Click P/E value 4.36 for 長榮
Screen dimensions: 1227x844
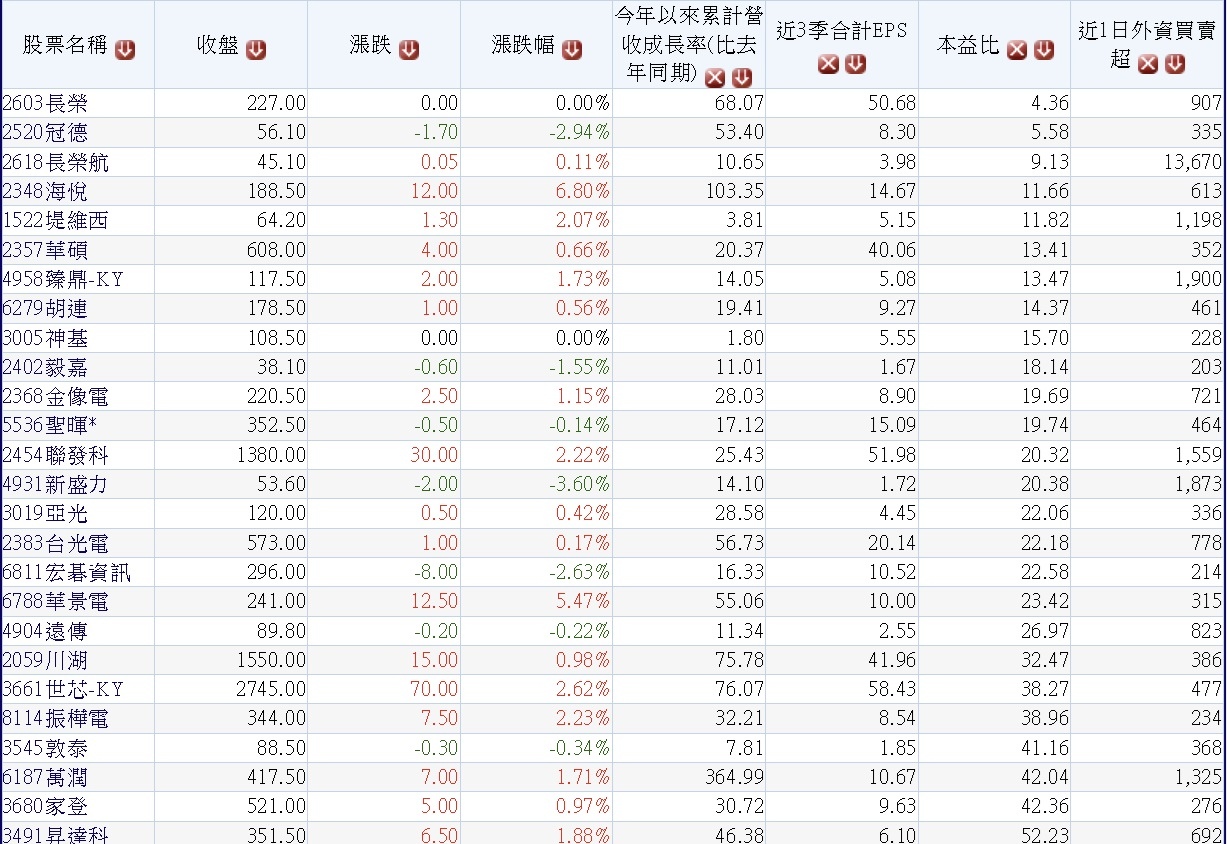(x=1050, y=103)
